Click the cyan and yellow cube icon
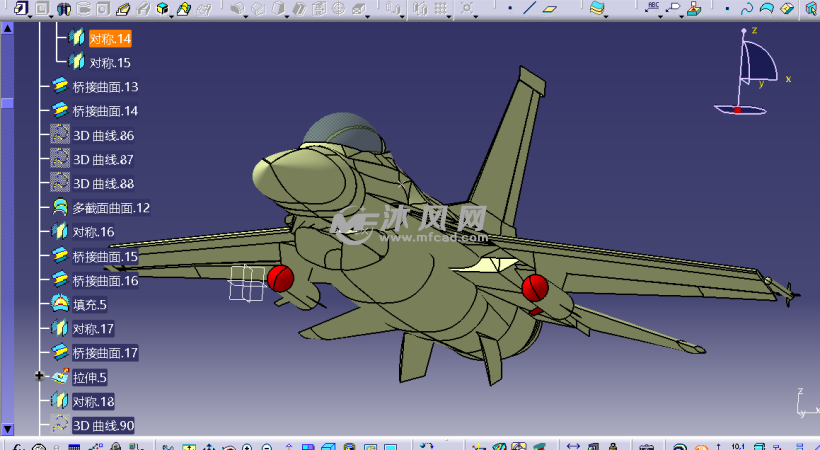The width and height of the screenshot is (820, 450). click(x=163, y=8)
